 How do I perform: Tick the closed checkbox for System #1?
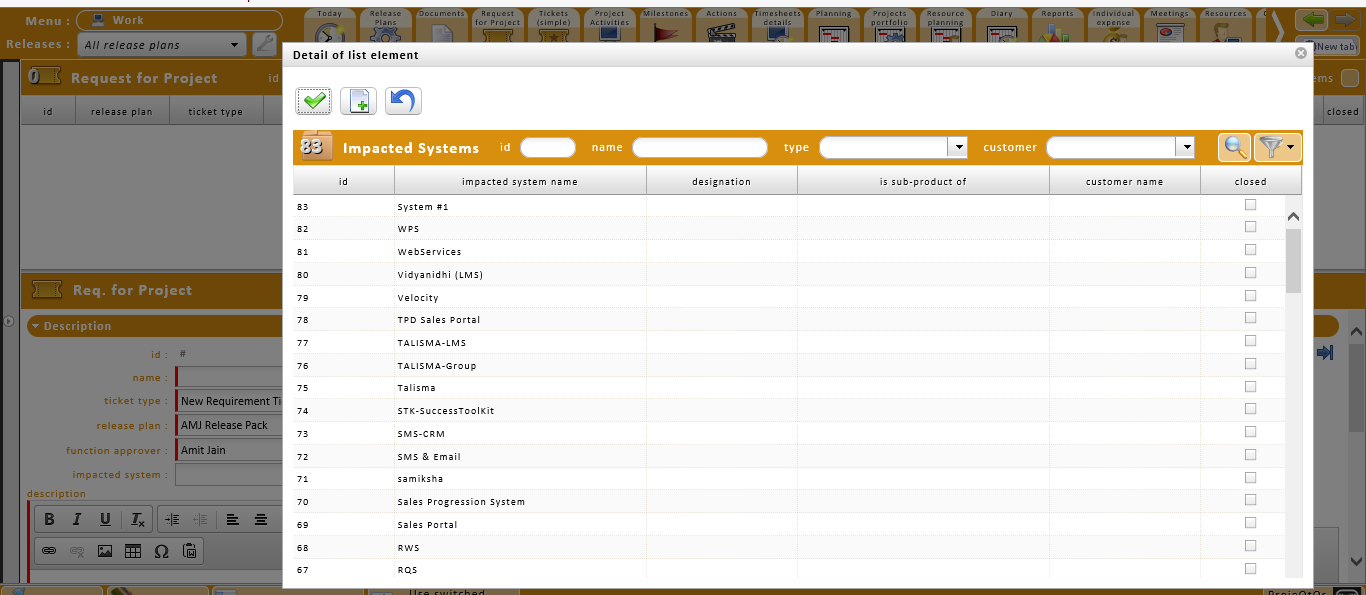(1250, 205)
